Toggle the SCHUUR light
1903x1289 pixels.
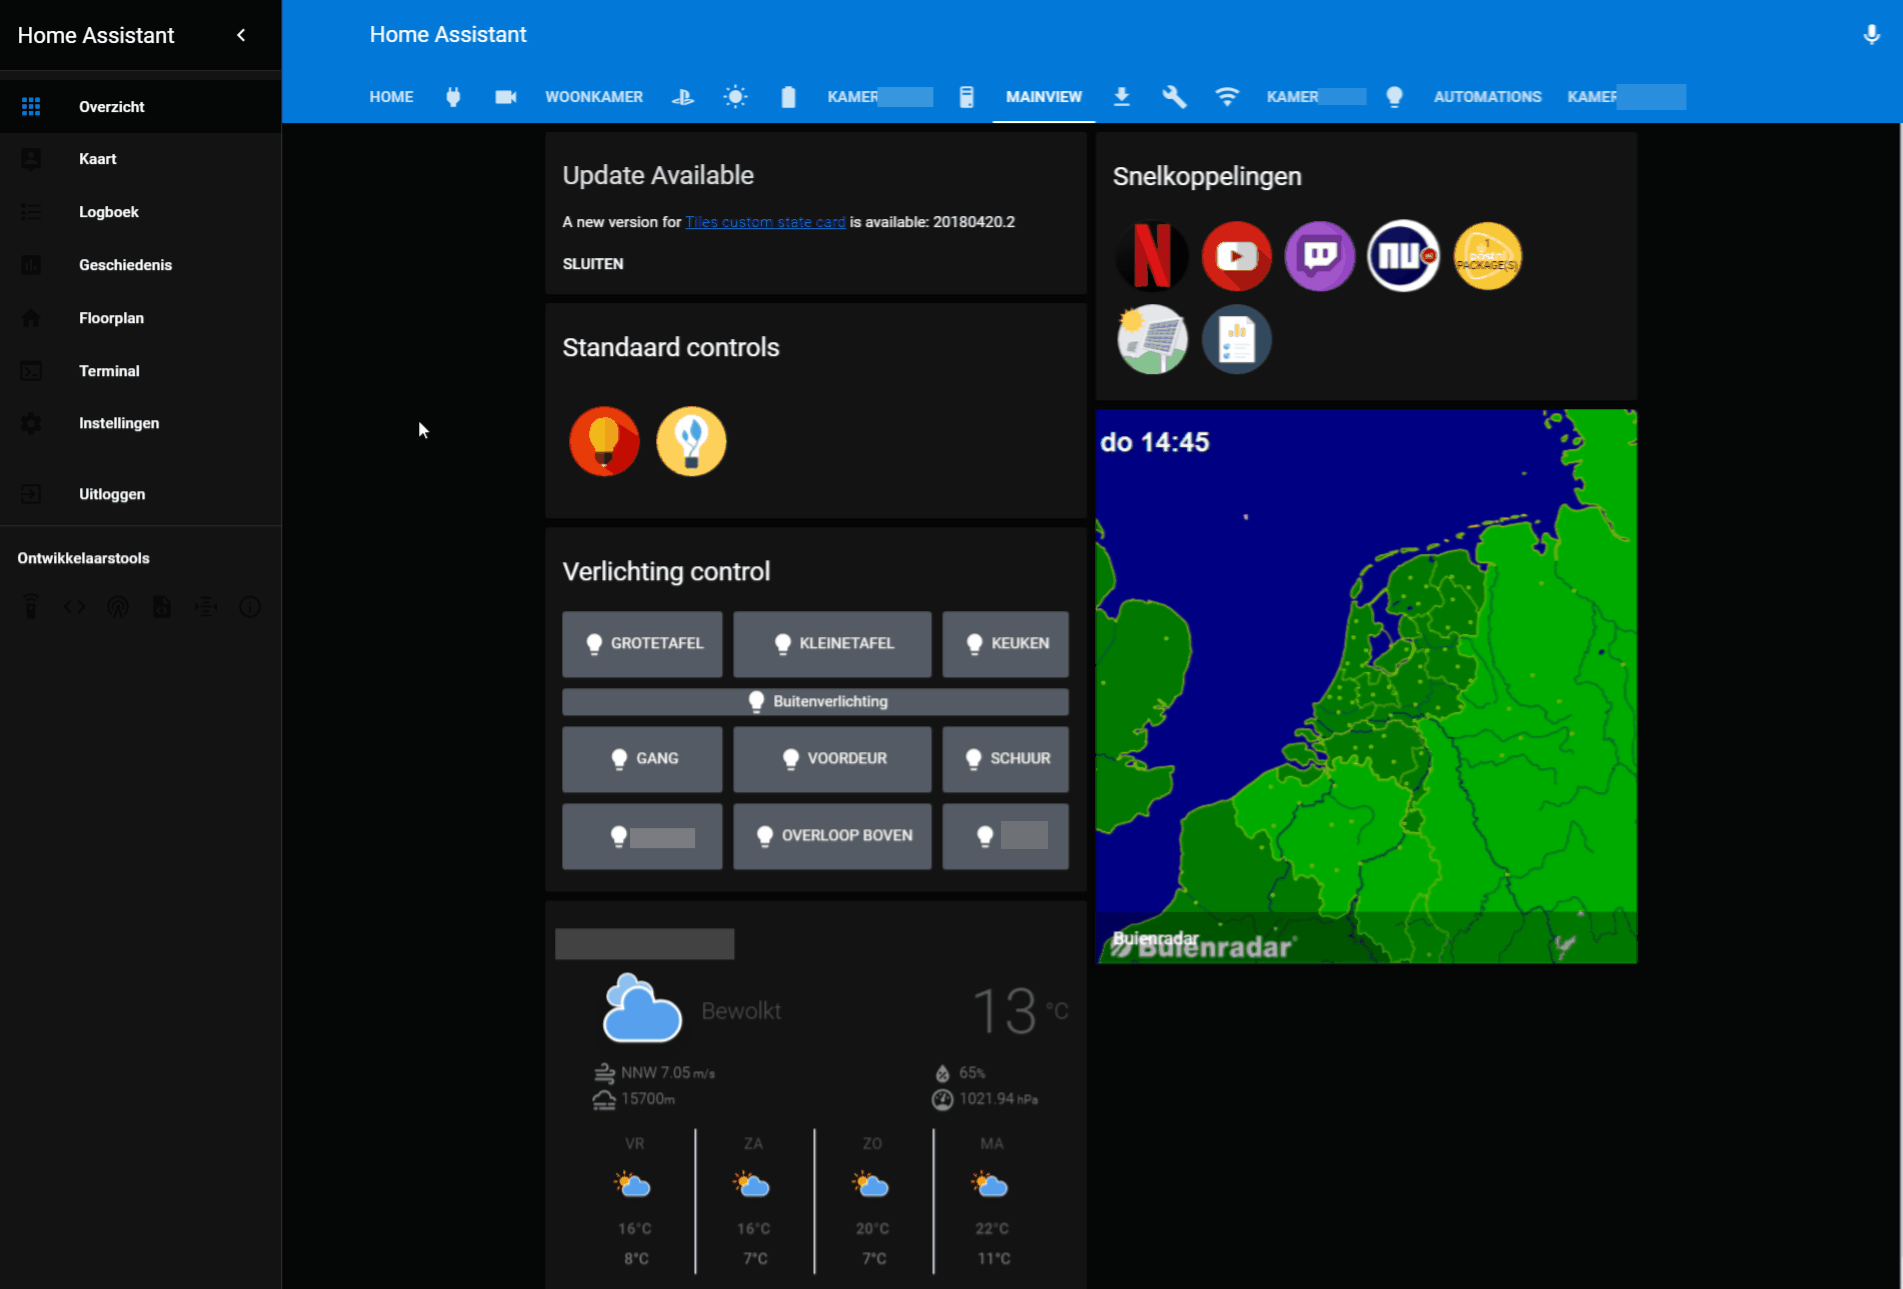1005,759
